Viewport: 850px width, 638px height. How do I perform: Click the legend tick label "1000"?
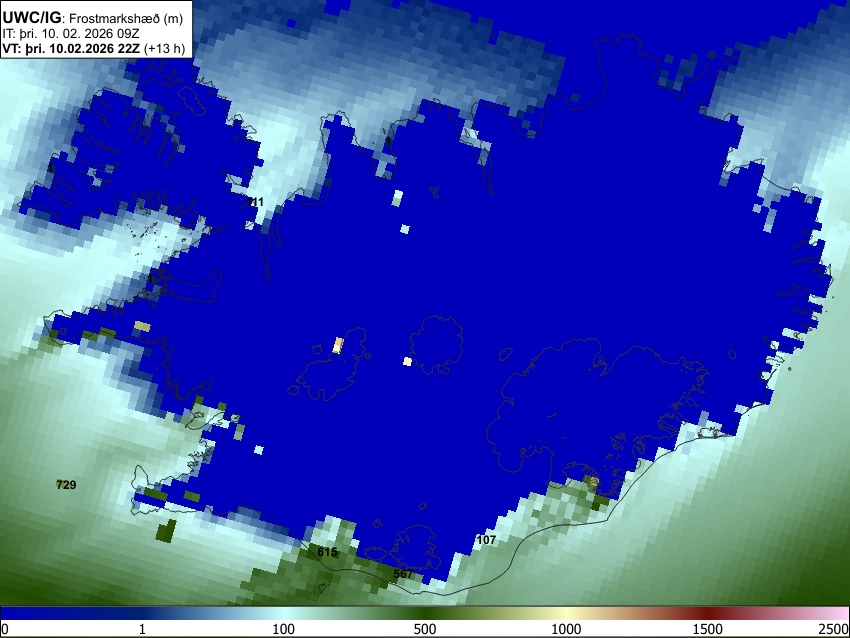566,629
